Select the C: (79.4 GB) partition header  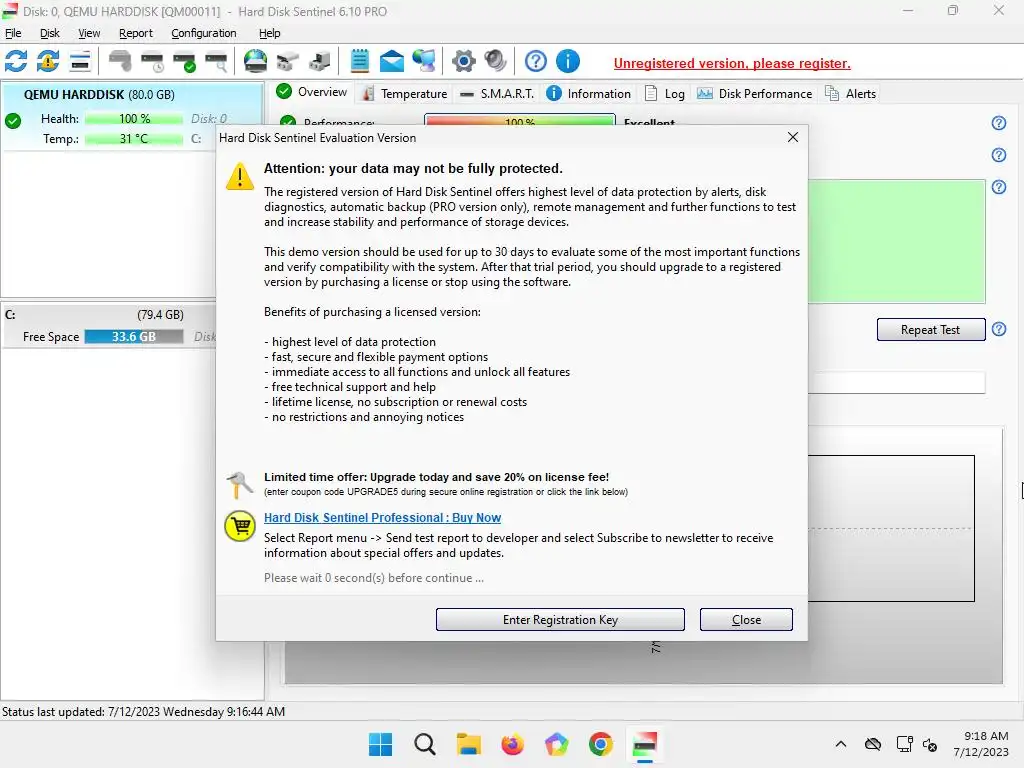point(110,315)
